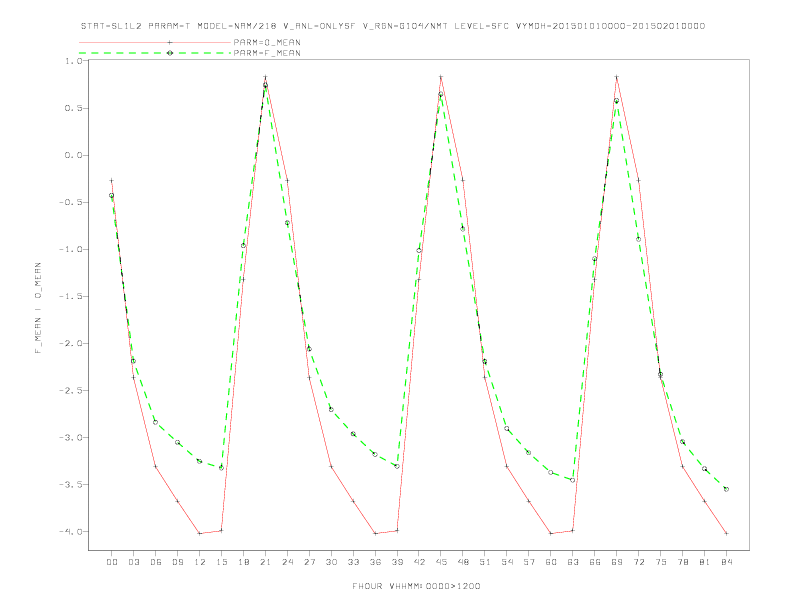Click the x-axis title FHOUR VHHMM=0000>1200

tap(416, 586)
